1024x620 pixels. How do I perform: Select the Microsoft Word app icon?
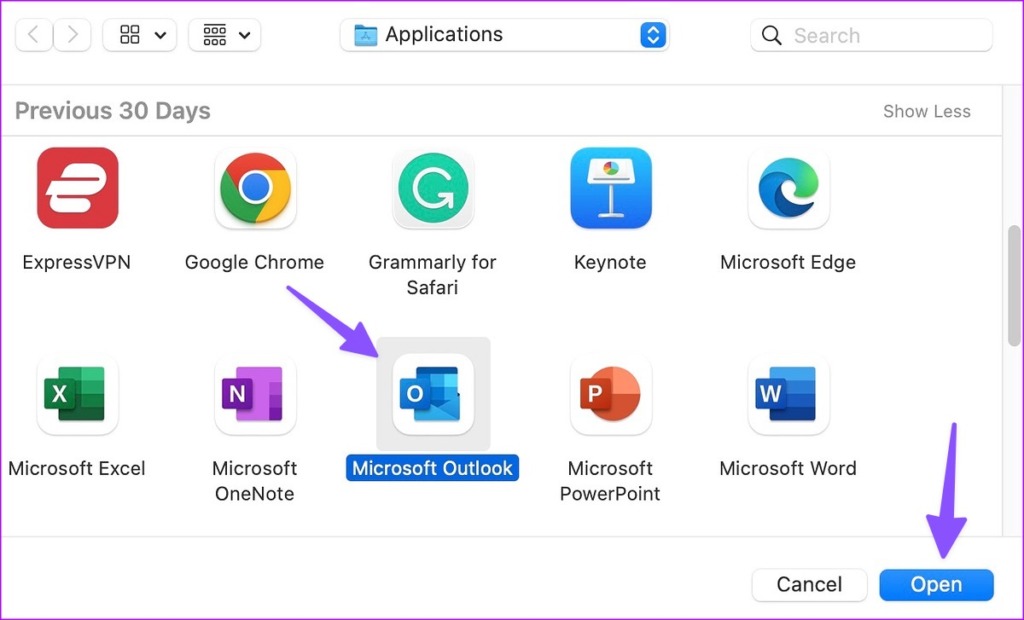point(788,394)
